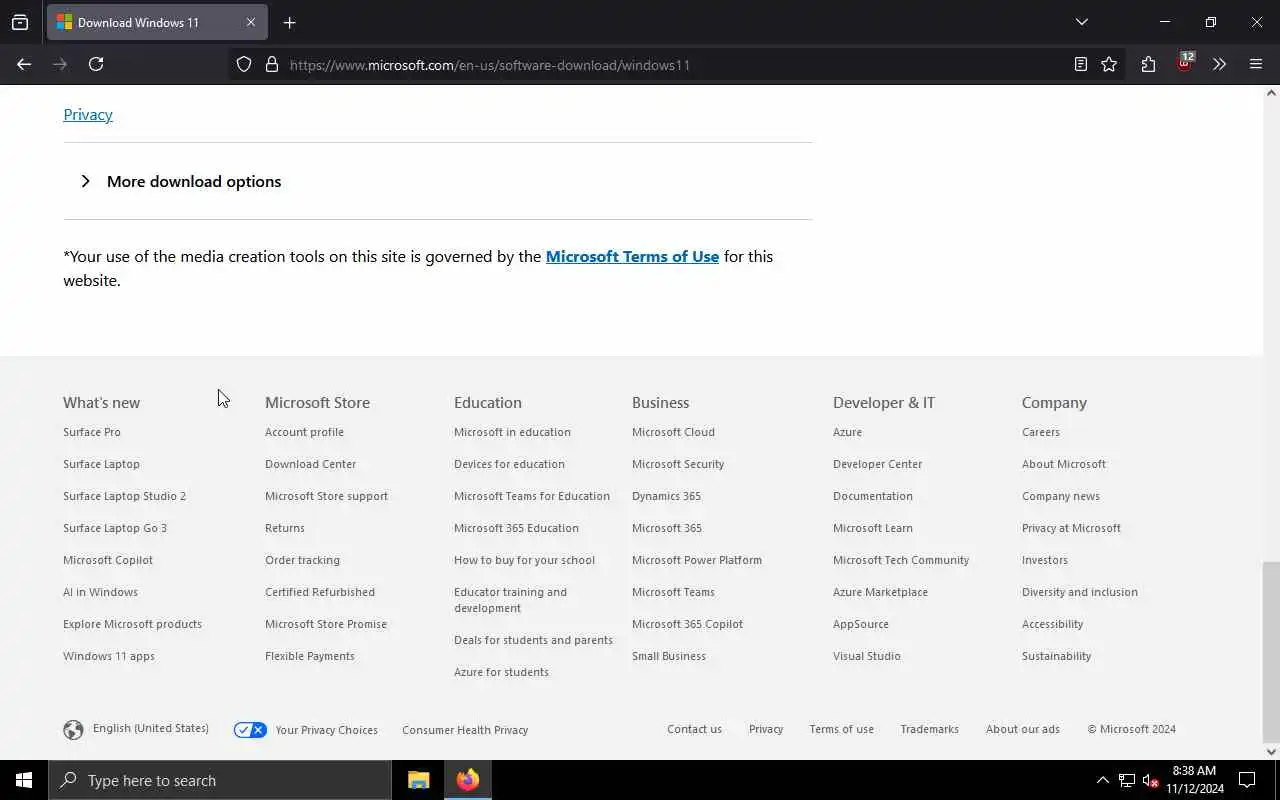
Task: Click the muted volume tray icon
Action: (1149, 780)
